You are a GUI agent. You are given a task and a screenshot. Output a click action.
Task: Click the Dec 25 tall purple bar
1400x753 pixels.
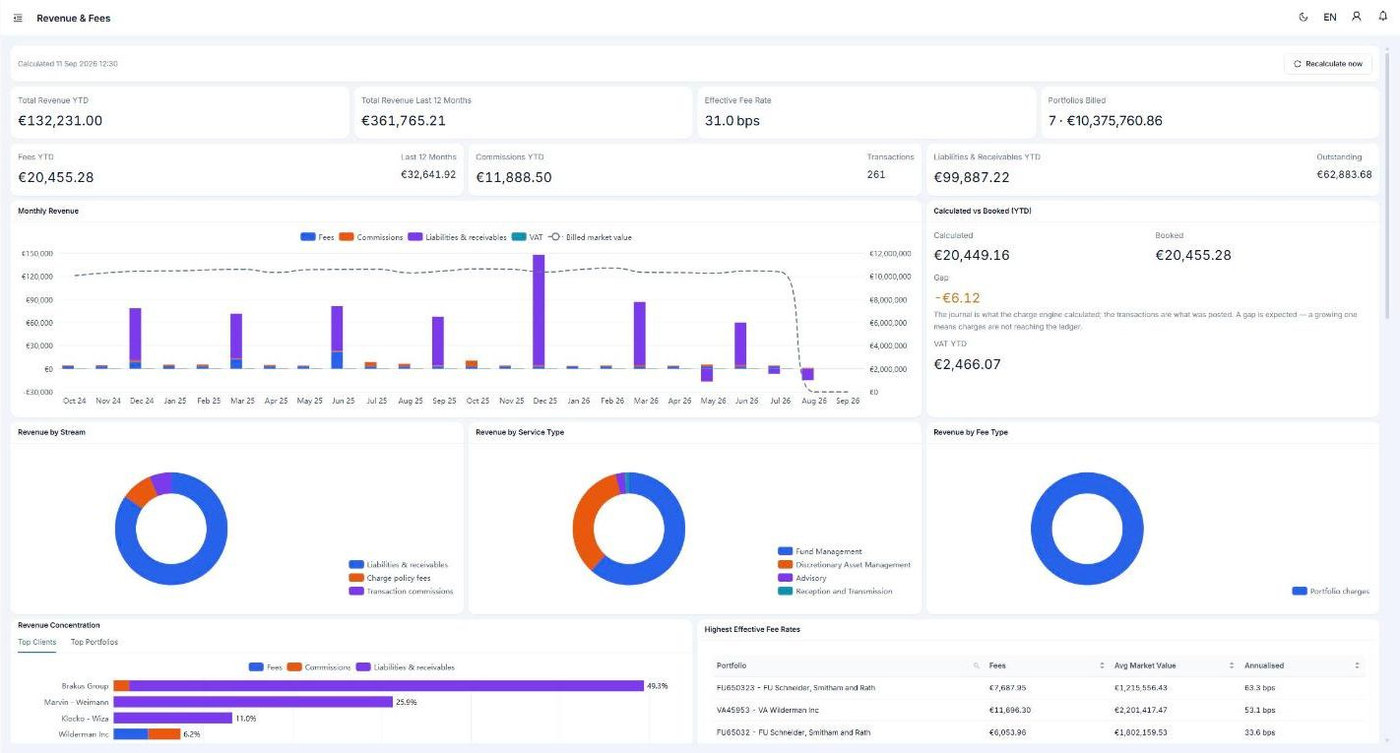point(538,311)
